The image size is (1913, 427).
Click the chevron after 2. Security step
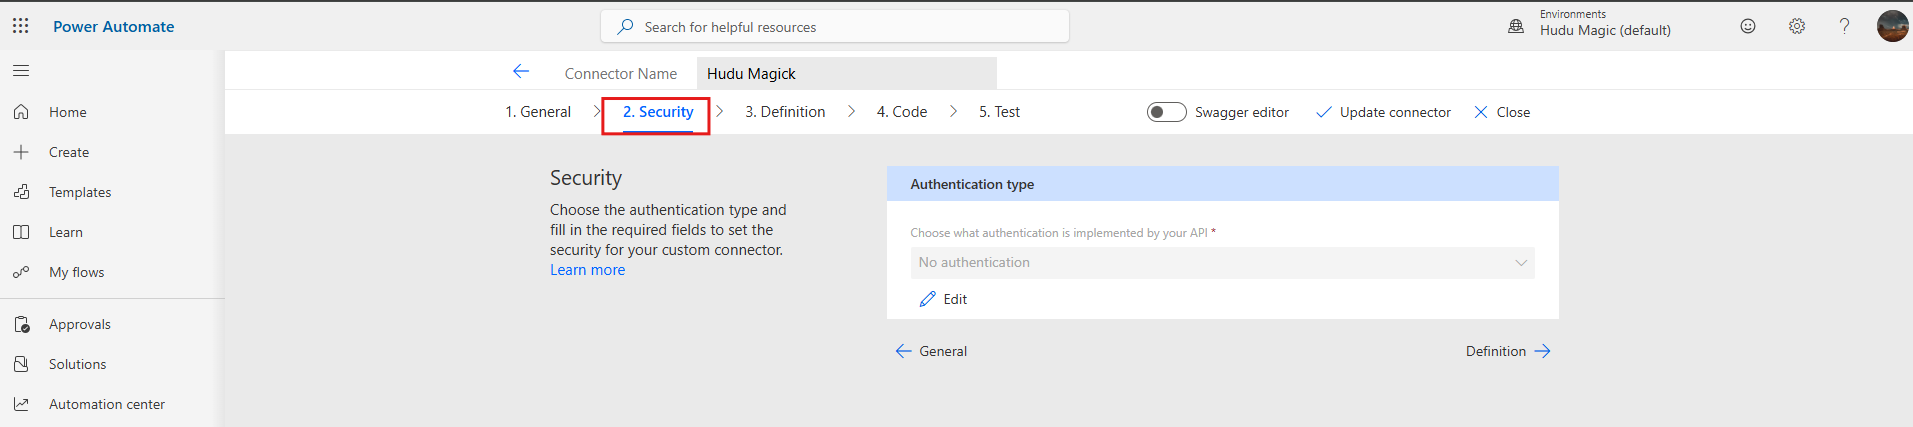719,111
